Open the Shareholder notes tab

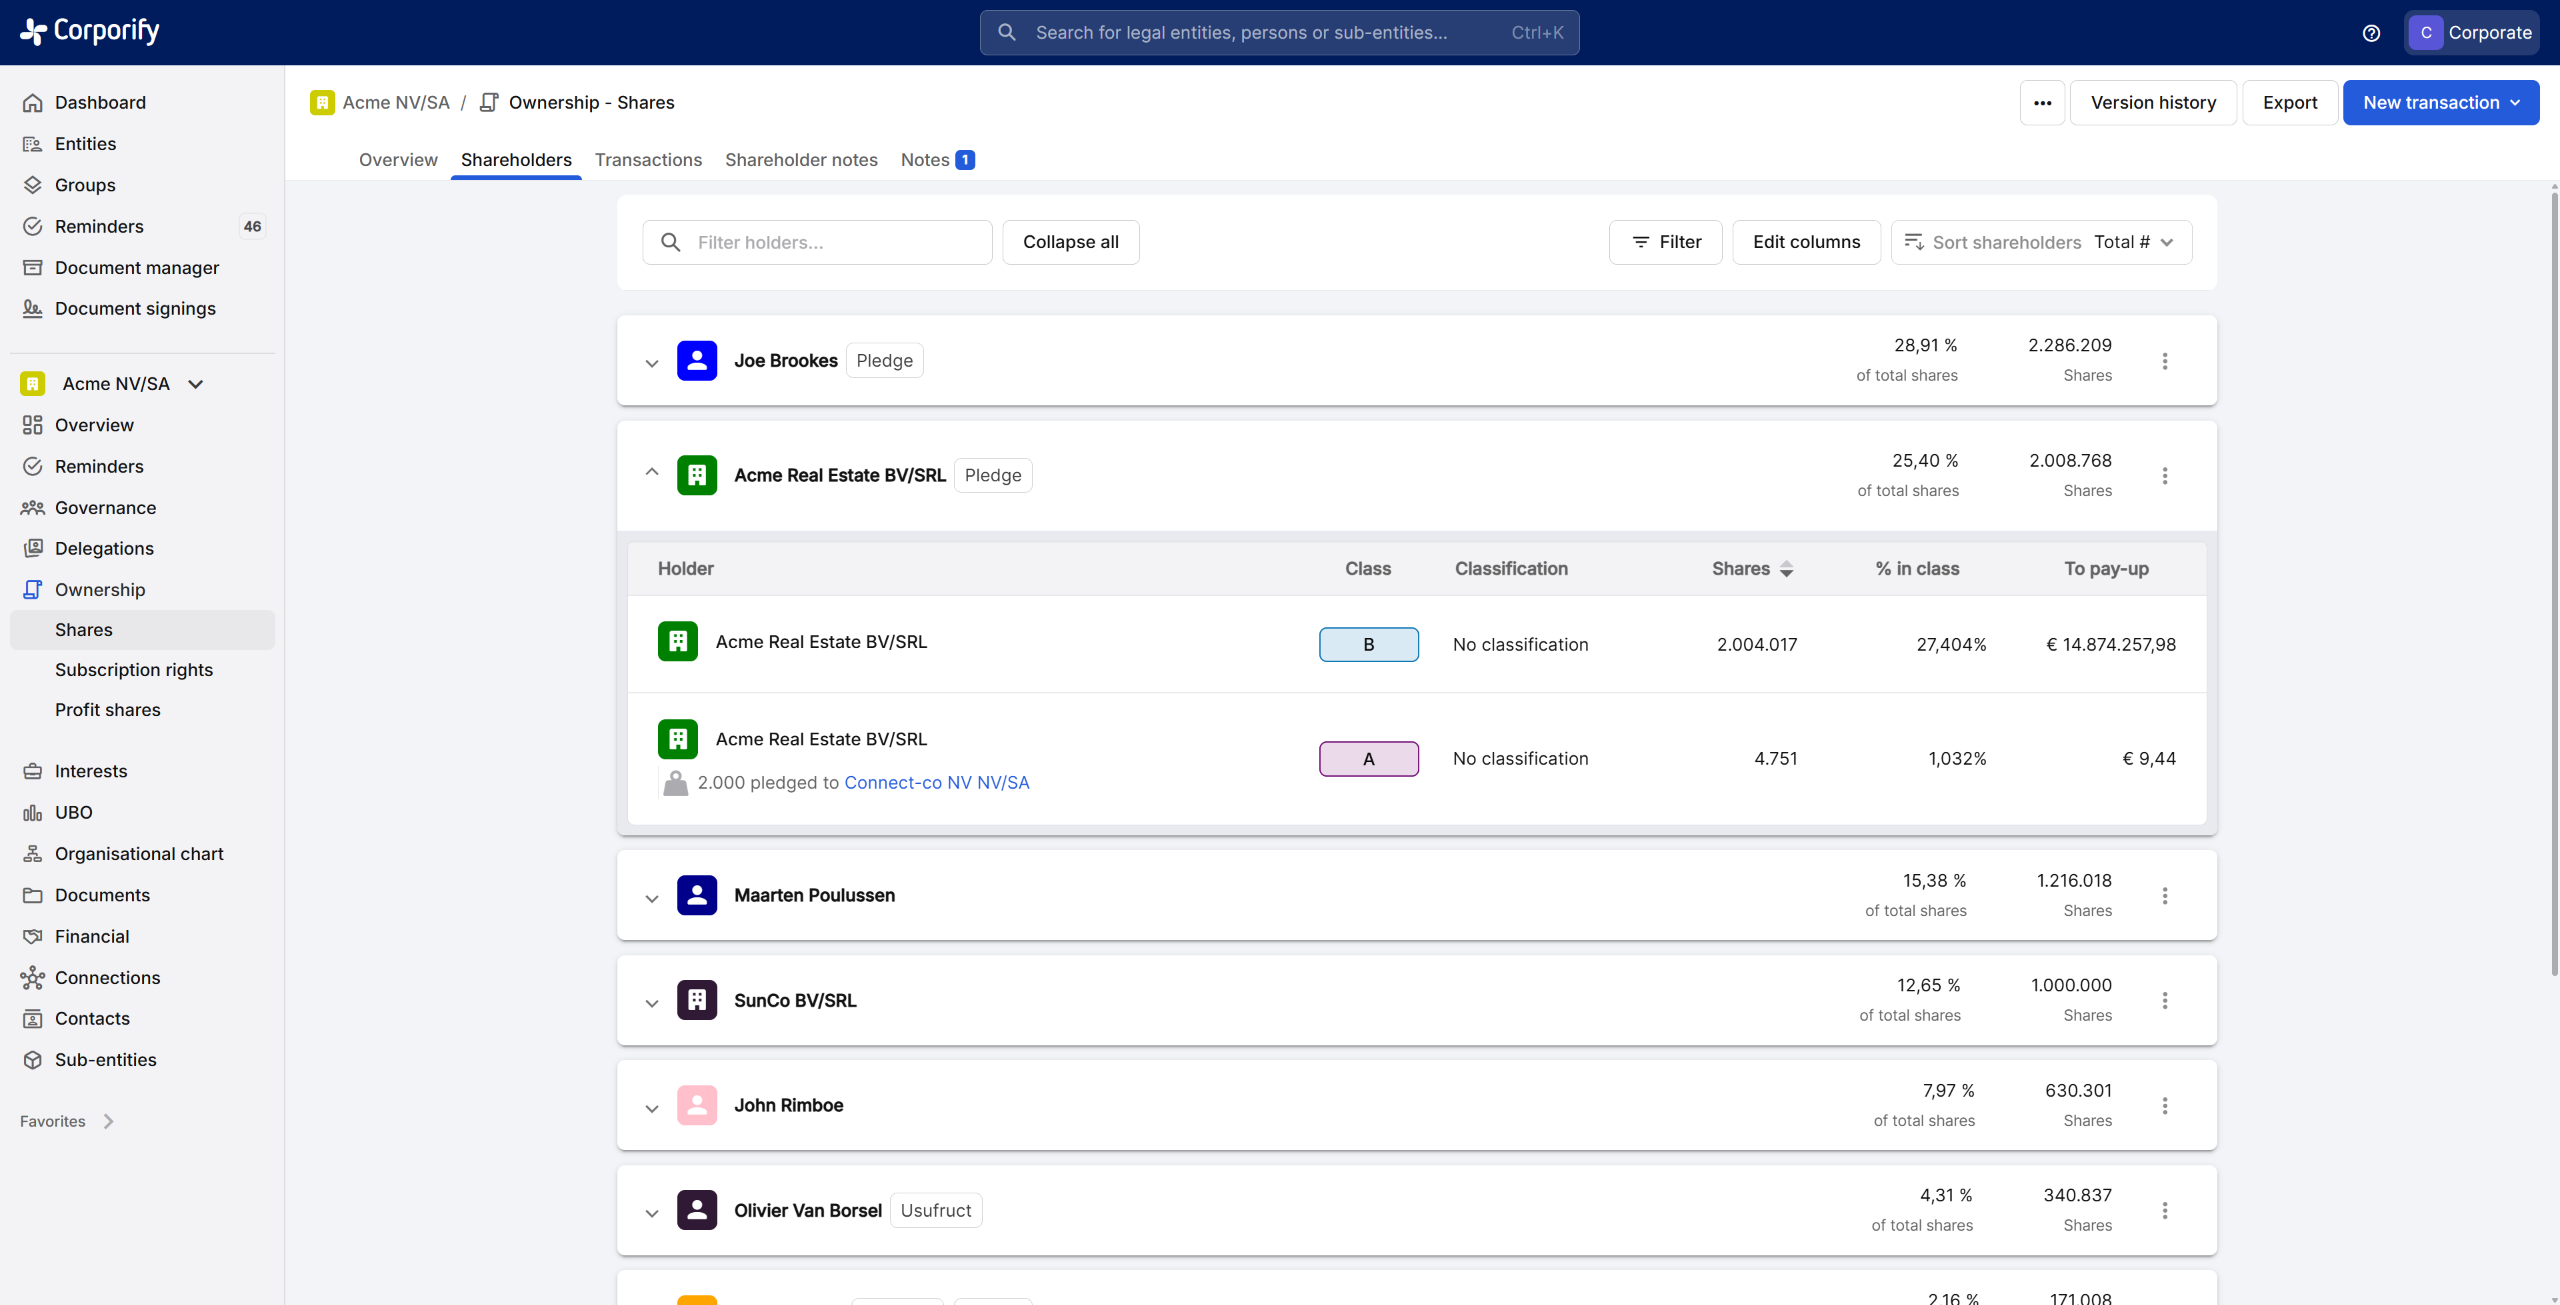coord(801,160)
